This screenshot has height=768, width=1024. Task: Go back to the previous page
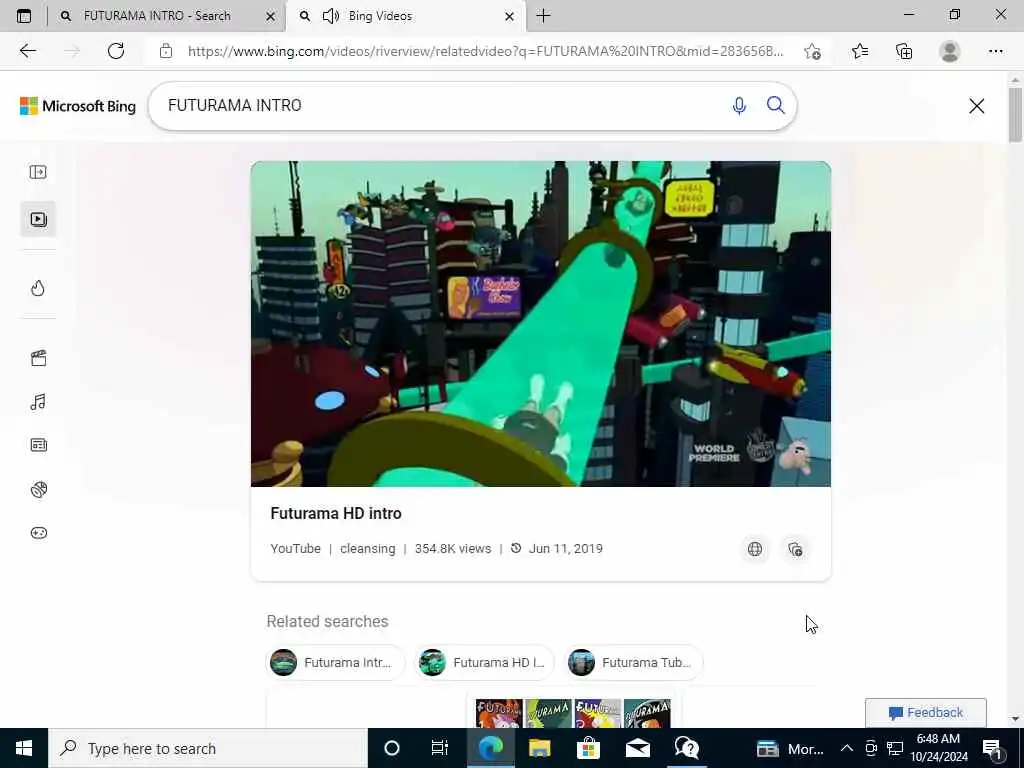(27, 51)
